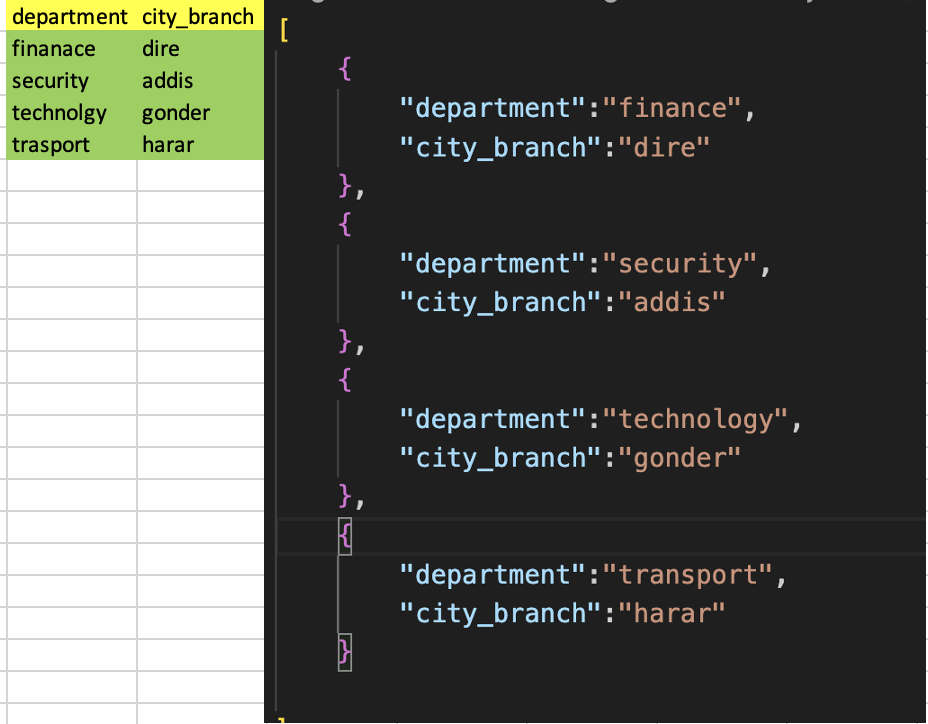928x724 pixels.
Task: Click the 'addis' spreadsheet cell
Action: click(200, 80)
